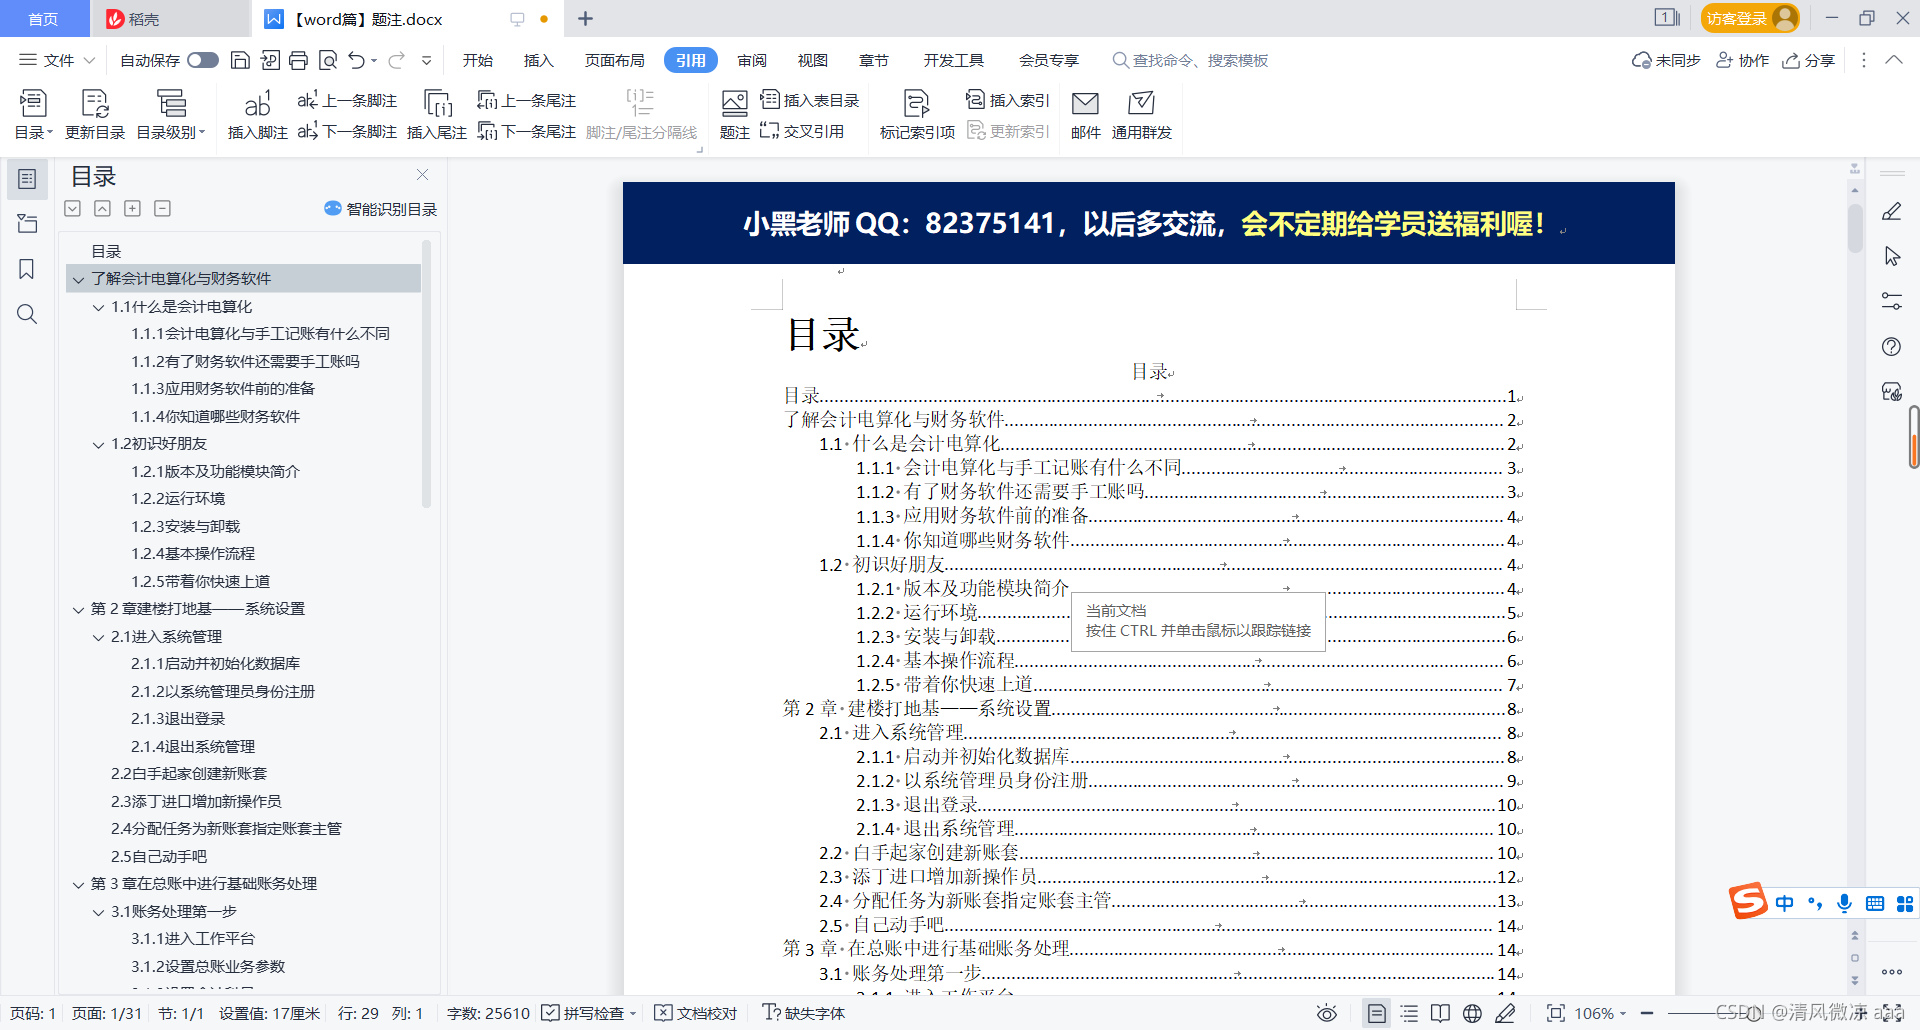Click the 访客登录 login button
The height and width of the screenshot is (1030, 1920).
point(1749,18)
